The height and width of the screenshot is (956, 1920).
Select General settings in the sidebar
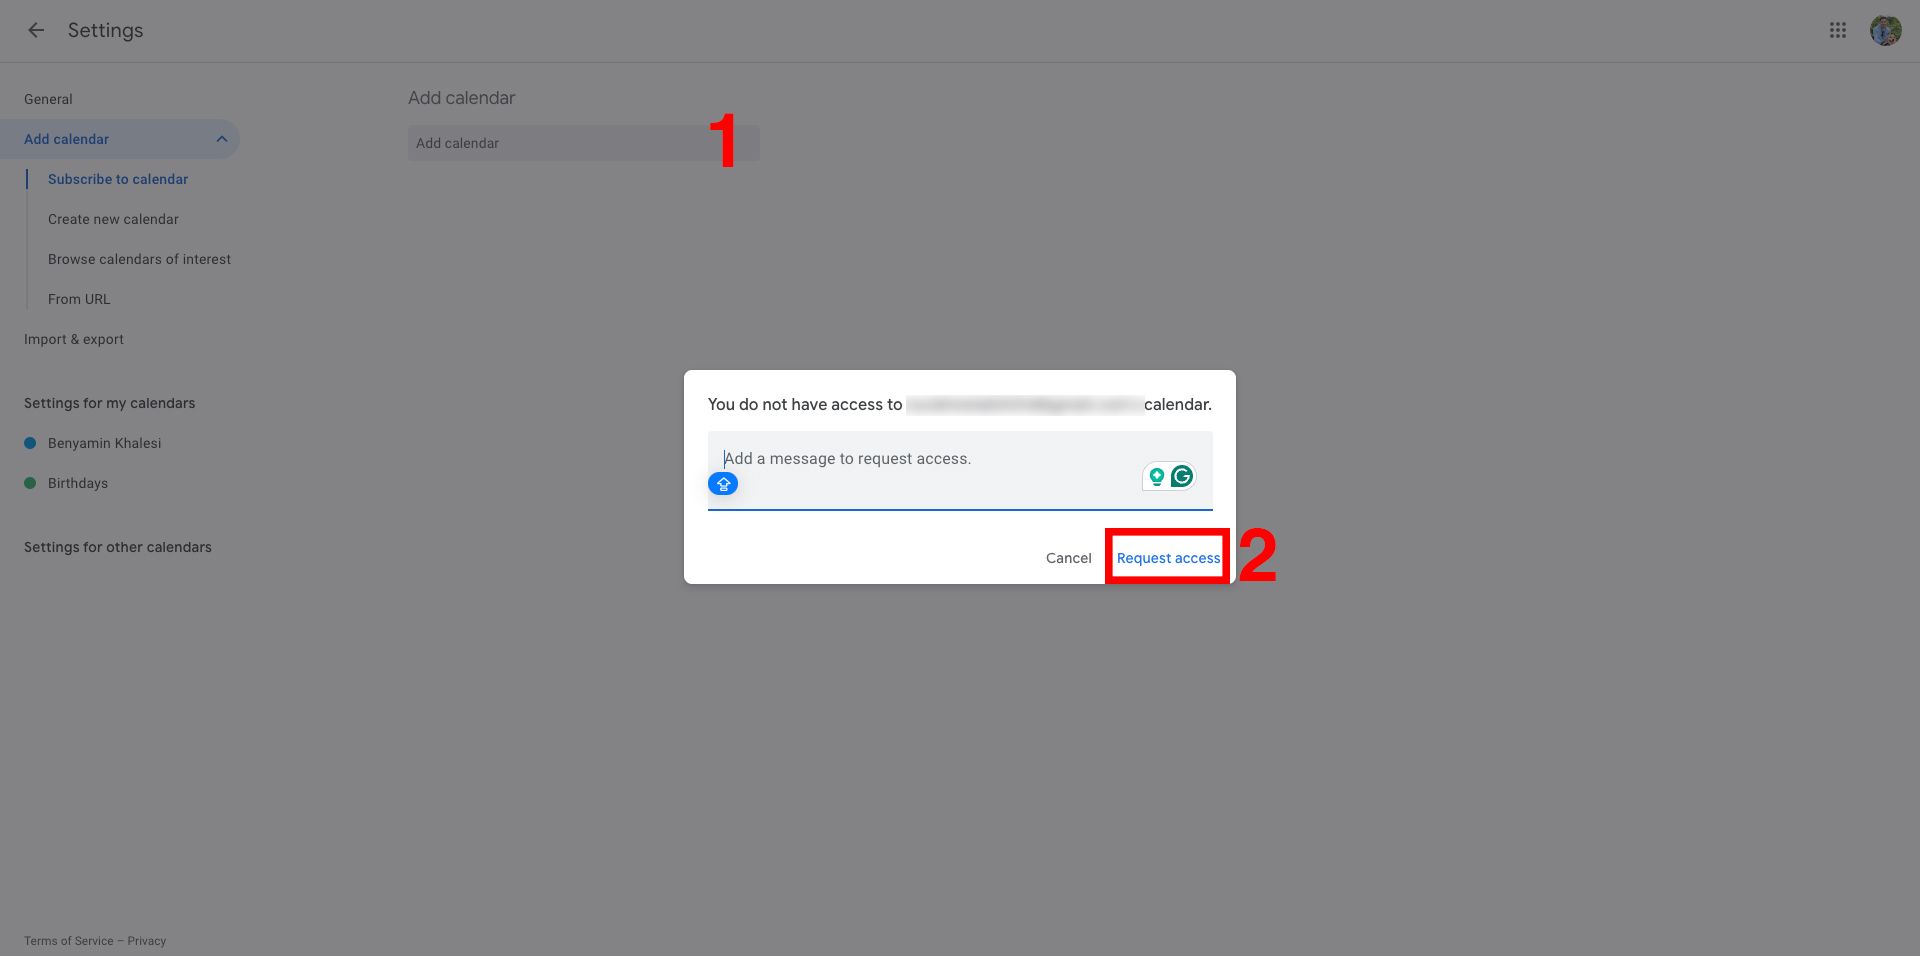click(x=48, y=99)
